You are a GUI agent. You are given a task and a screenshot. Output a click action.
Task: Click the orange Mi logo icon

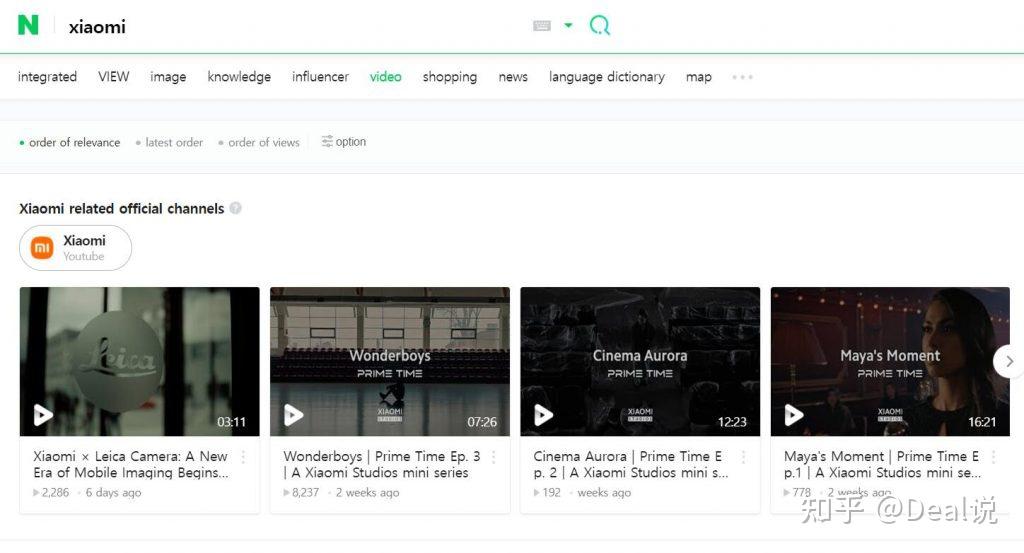point(42,248)
